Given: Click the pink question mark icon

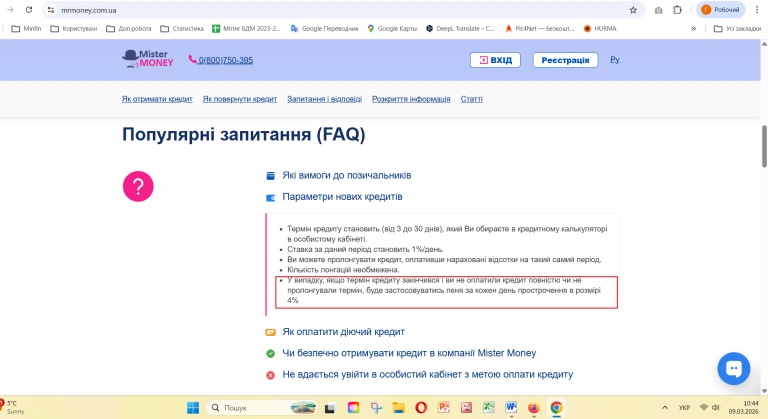Looking at the screenshot, I should 138,186.
